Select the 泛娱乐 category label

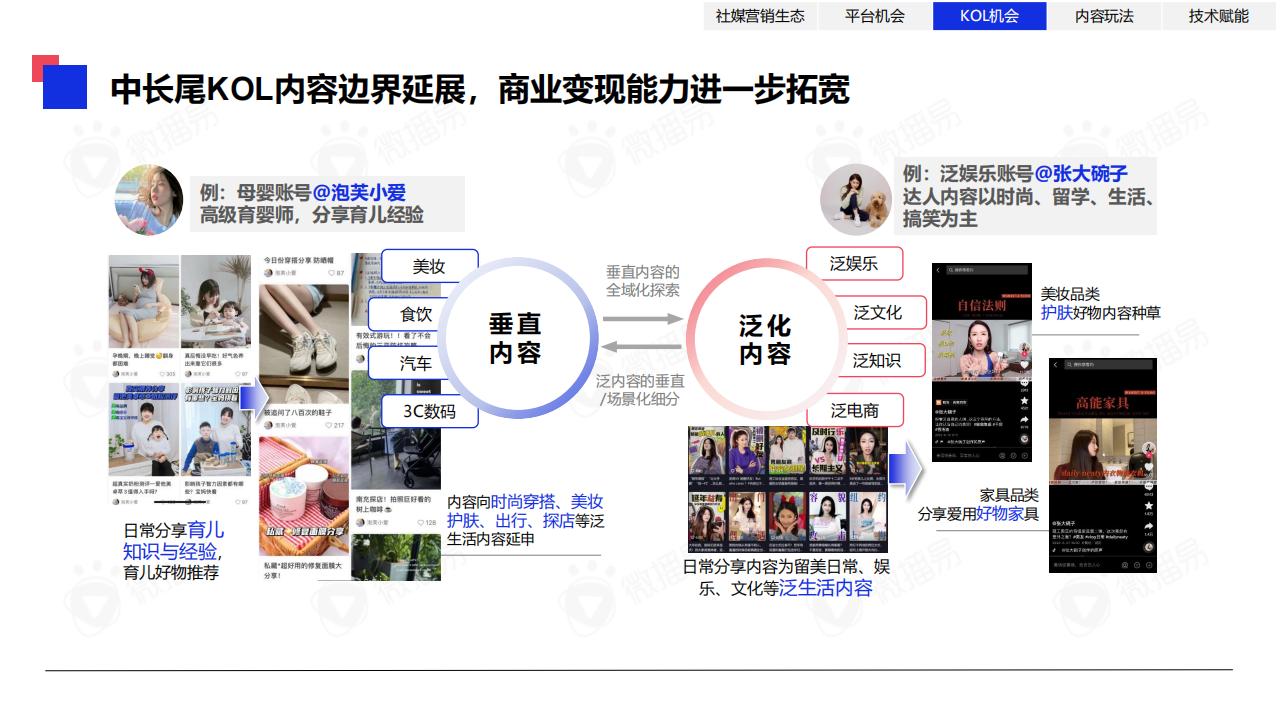(854, 264)
